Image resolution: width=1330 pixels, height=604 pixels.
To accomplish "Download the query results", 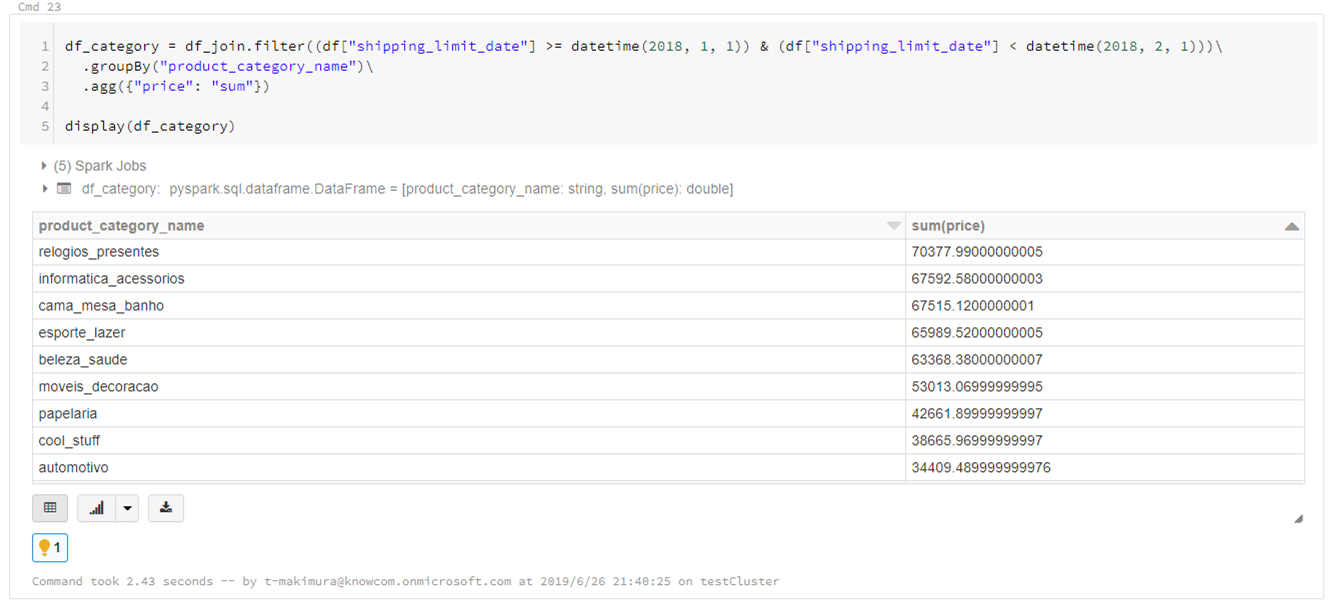I will pyautogui.click(x=166, y=508).
